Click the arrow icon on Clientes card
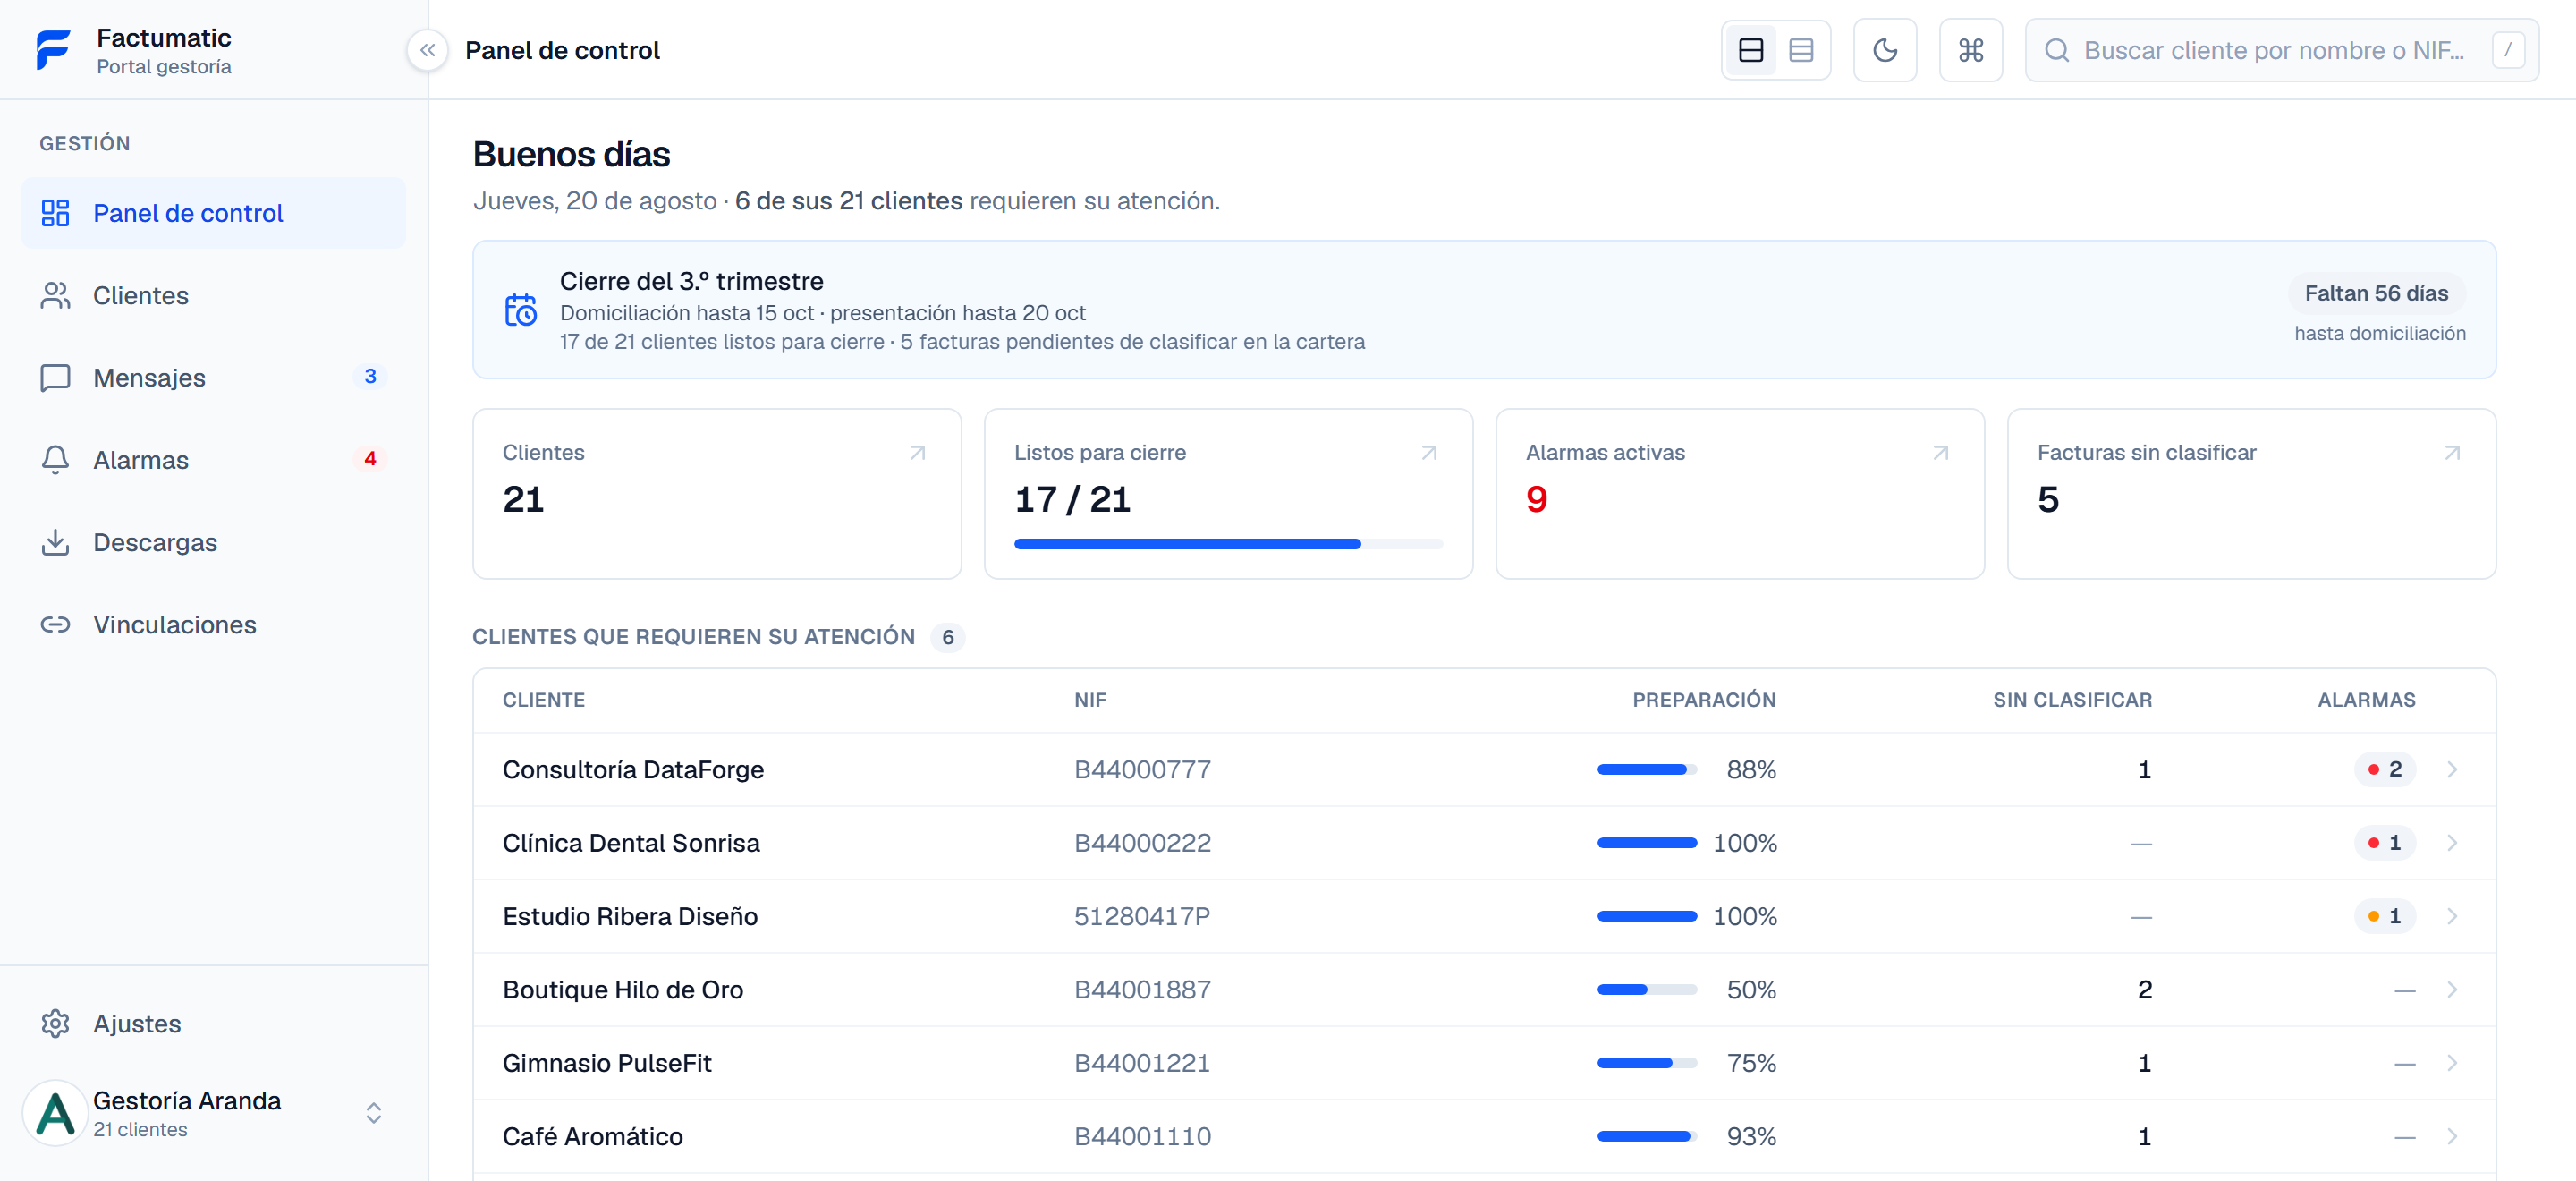 [917, 453]
